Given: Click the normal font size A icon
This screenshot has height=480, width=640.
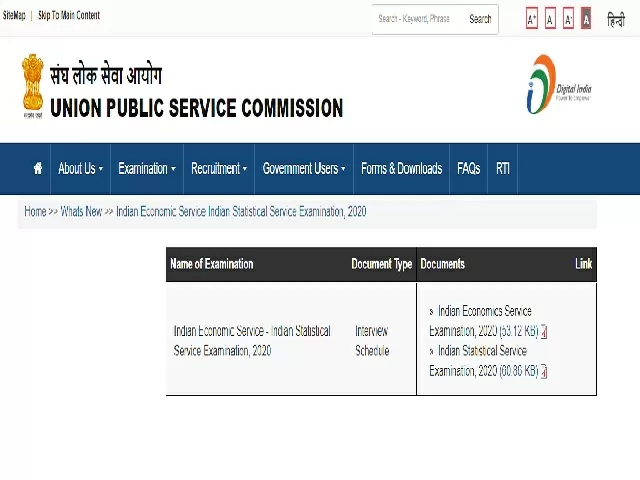Looking at the screenshot, I should click(x=550, y=18).
